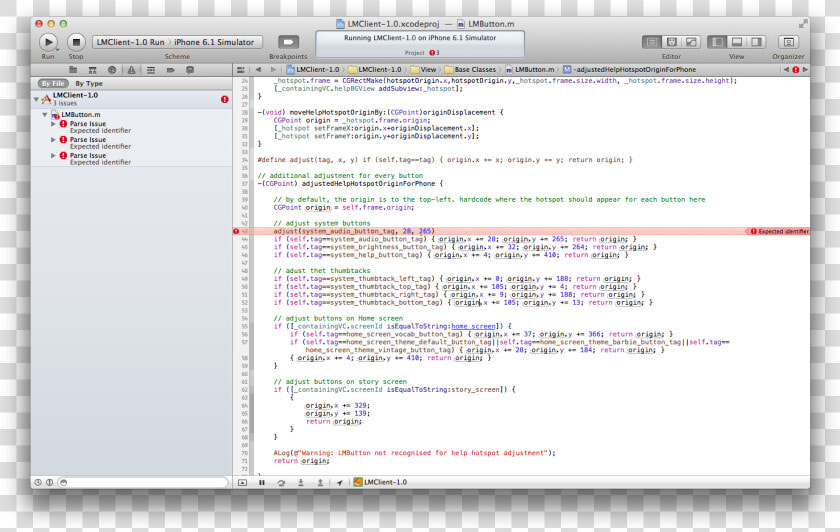Go forward in editor history
Image resolution: width=840 pixels, height=532 pixels.
pyautogui.click(x=273, y=70)
